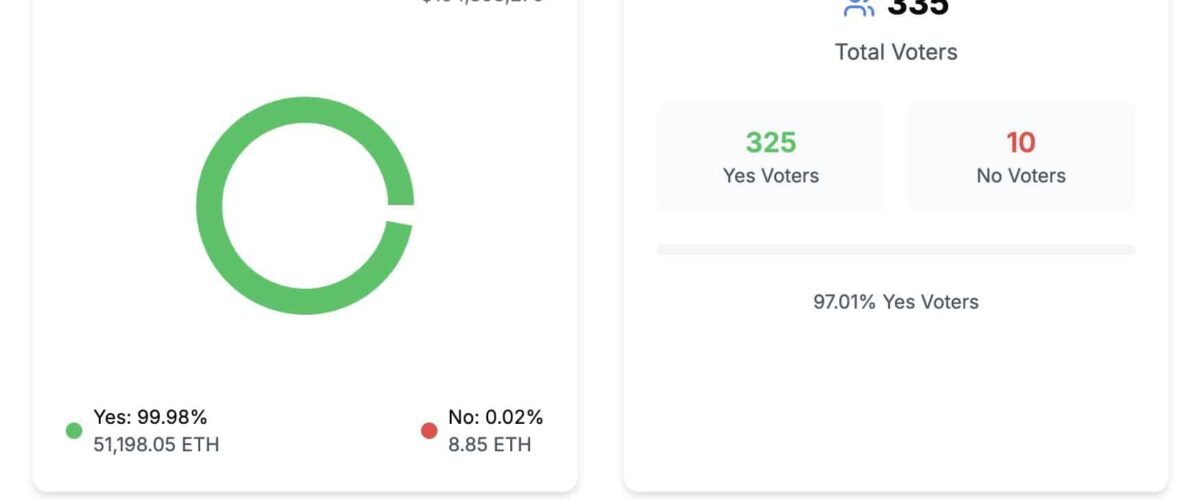Click the 335 total voters number
Screen dimensions: 1200x500
[x=918, y=7]
